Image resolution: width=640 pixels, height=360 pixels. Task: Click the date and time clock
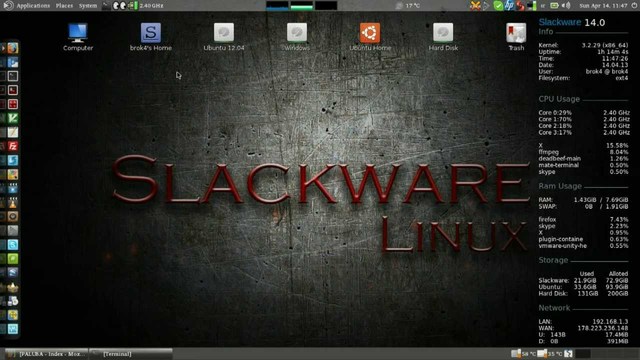pyautogui.click(x=603, y=6)
